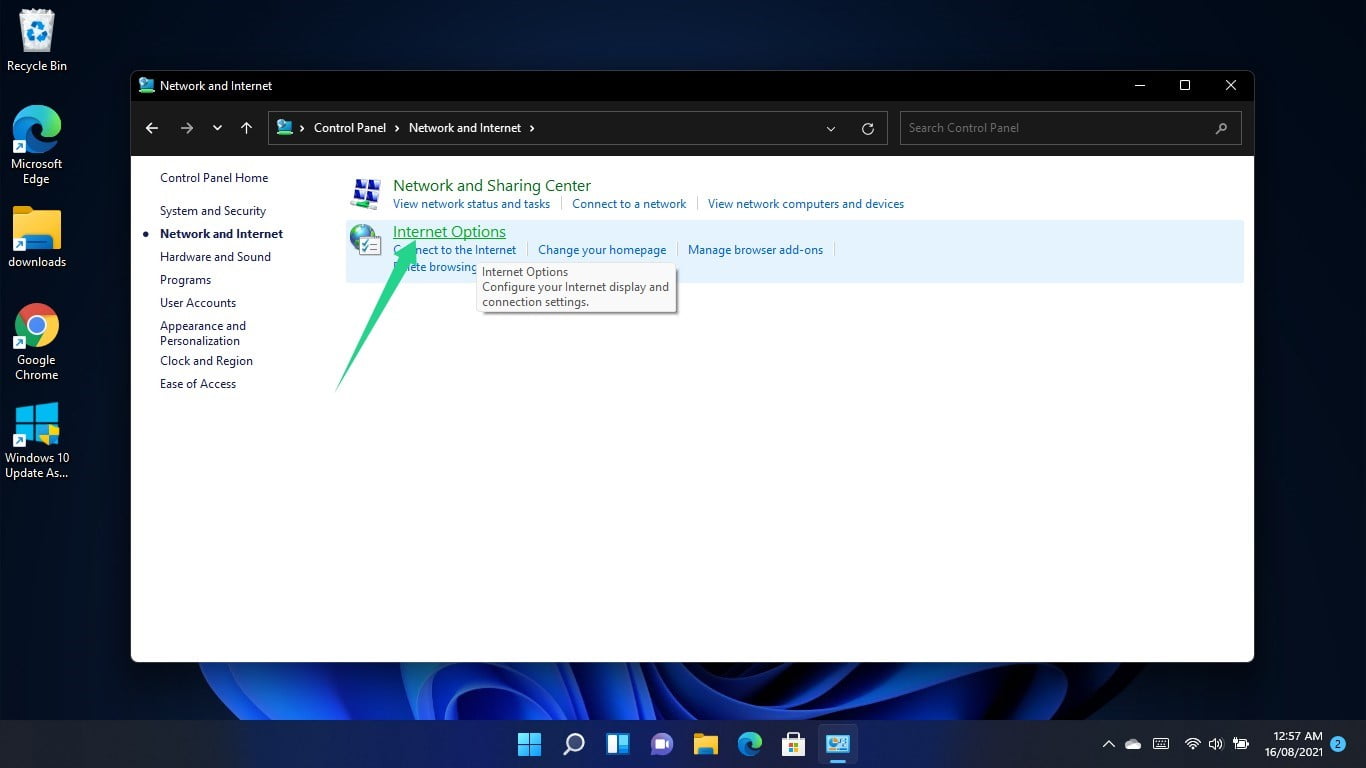This screenshot has height=768, width=1366.
Task: Open Teams Chat from the taskbar
Action: 661,744
